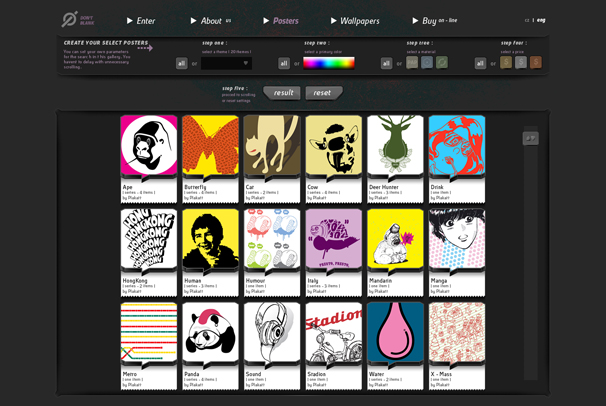
Task: Choose the yellow dollar price icon
Action: [506, 63]
